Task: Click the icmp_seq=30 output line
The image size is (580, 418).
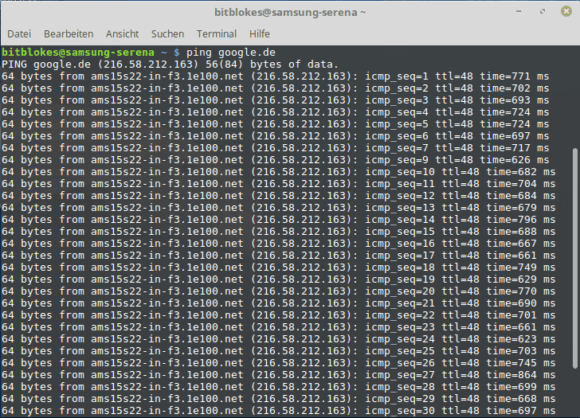Action: [279, 411]
